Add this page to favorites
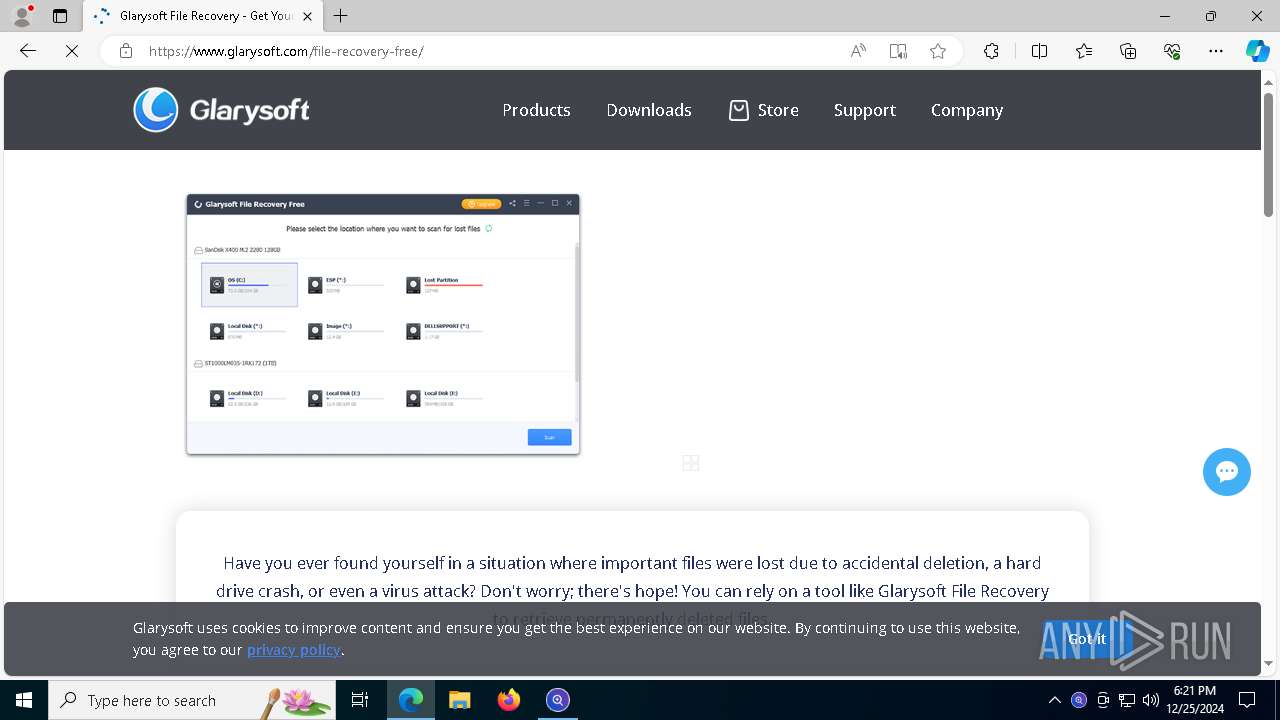 pos(938,51)
